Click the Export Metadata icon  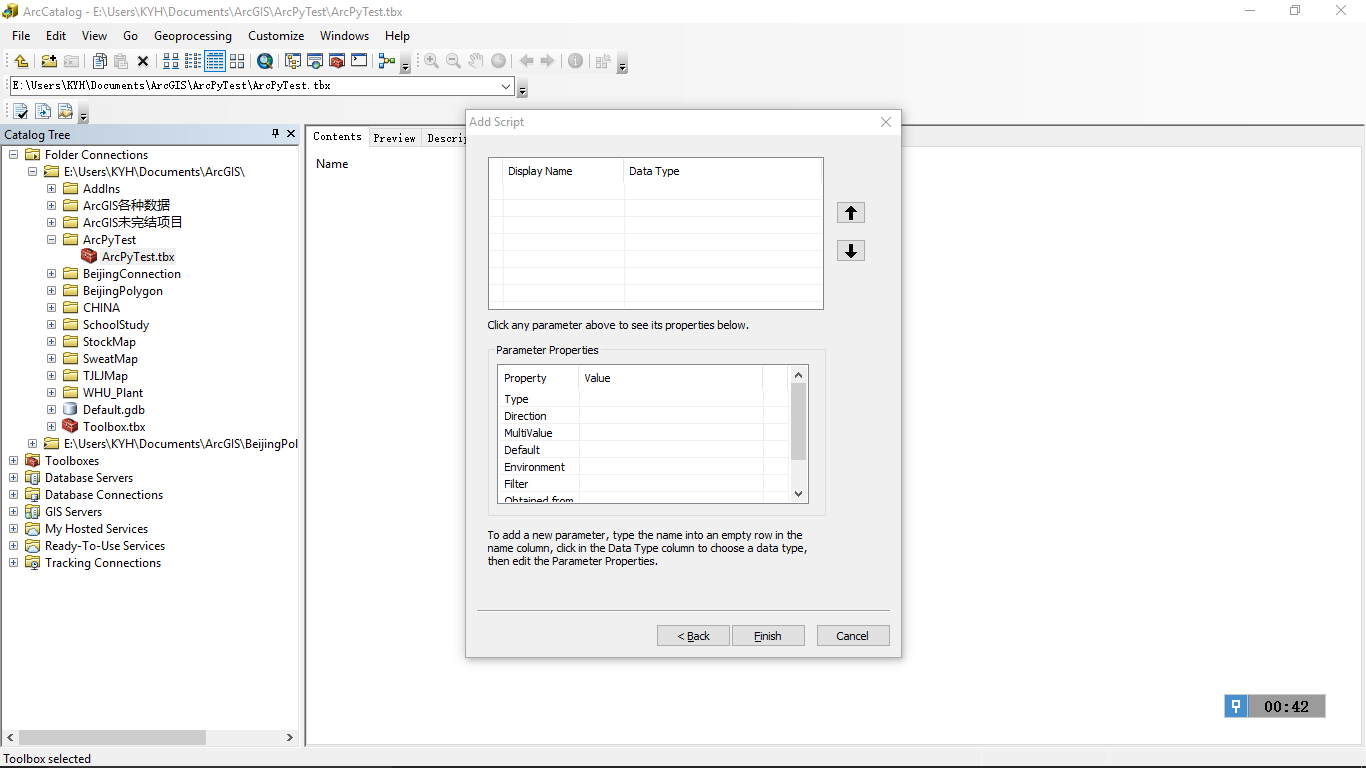(43, 111)
